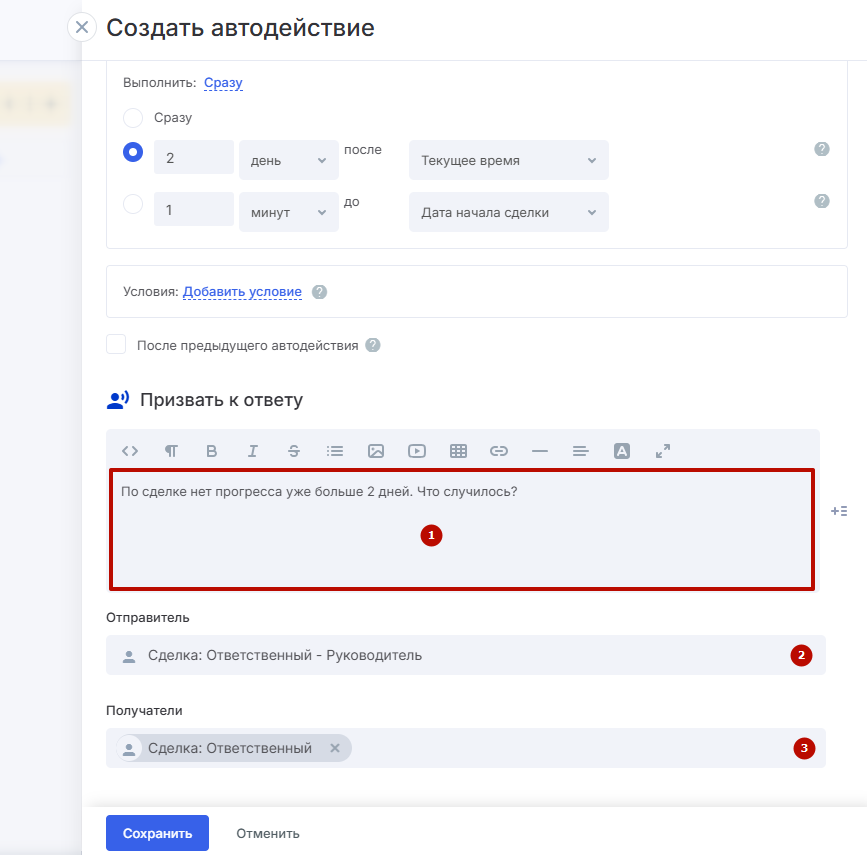The width and height of the screenshot is (867, 855).
Task: Click the "Сохранить" button
Action: 157,833
